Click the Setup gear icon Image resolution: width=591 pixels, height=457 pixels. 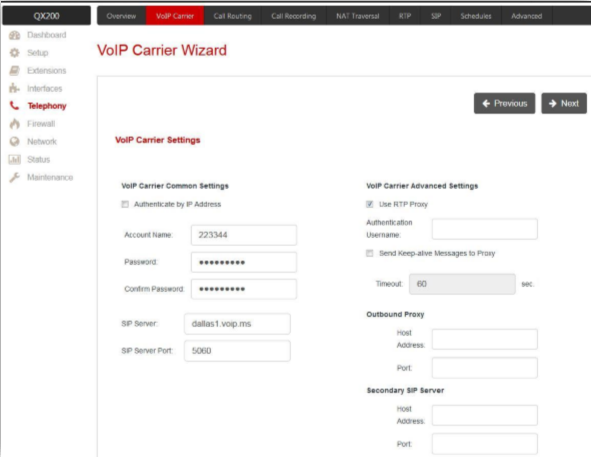click(15, 53)
